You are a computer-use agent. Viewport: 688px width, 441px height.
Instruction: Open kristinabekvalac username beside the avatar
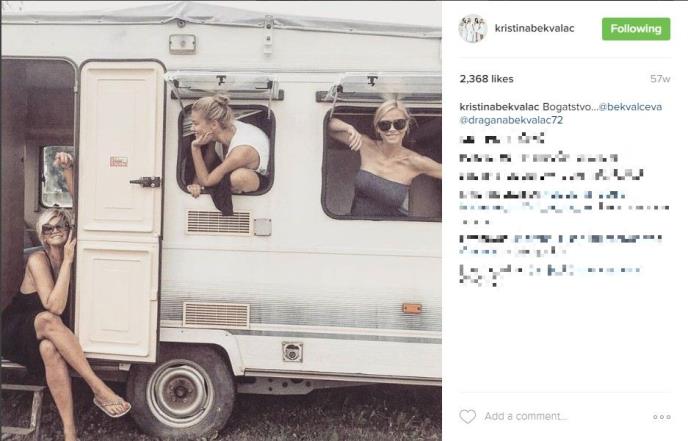534,28
